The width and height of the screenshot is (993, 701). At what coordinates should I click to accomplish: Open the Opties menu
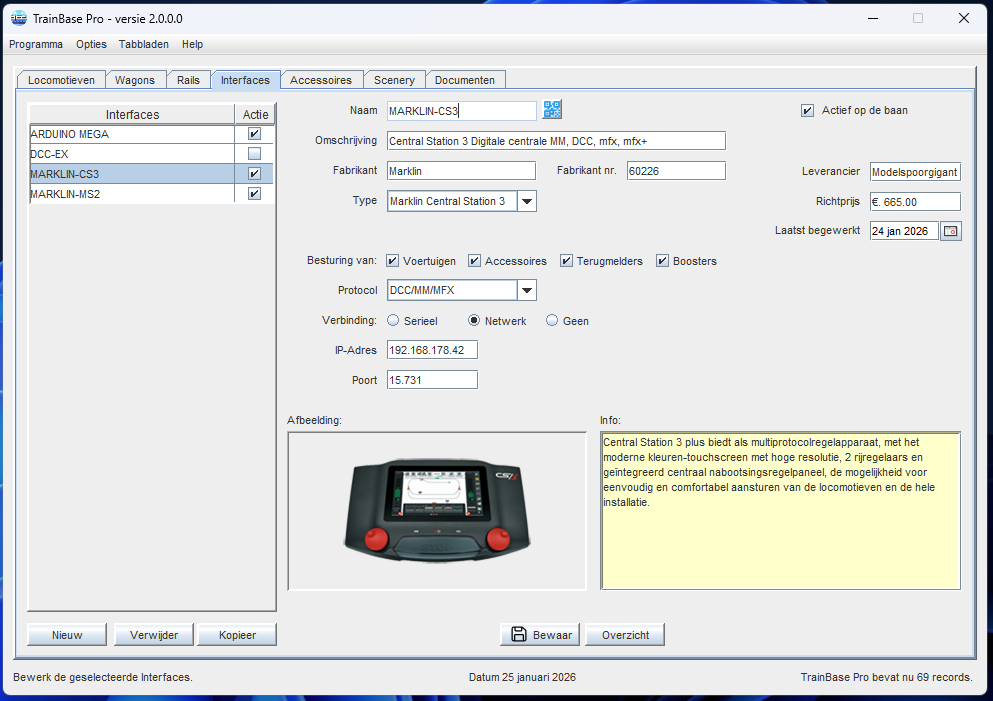point(91,44)
